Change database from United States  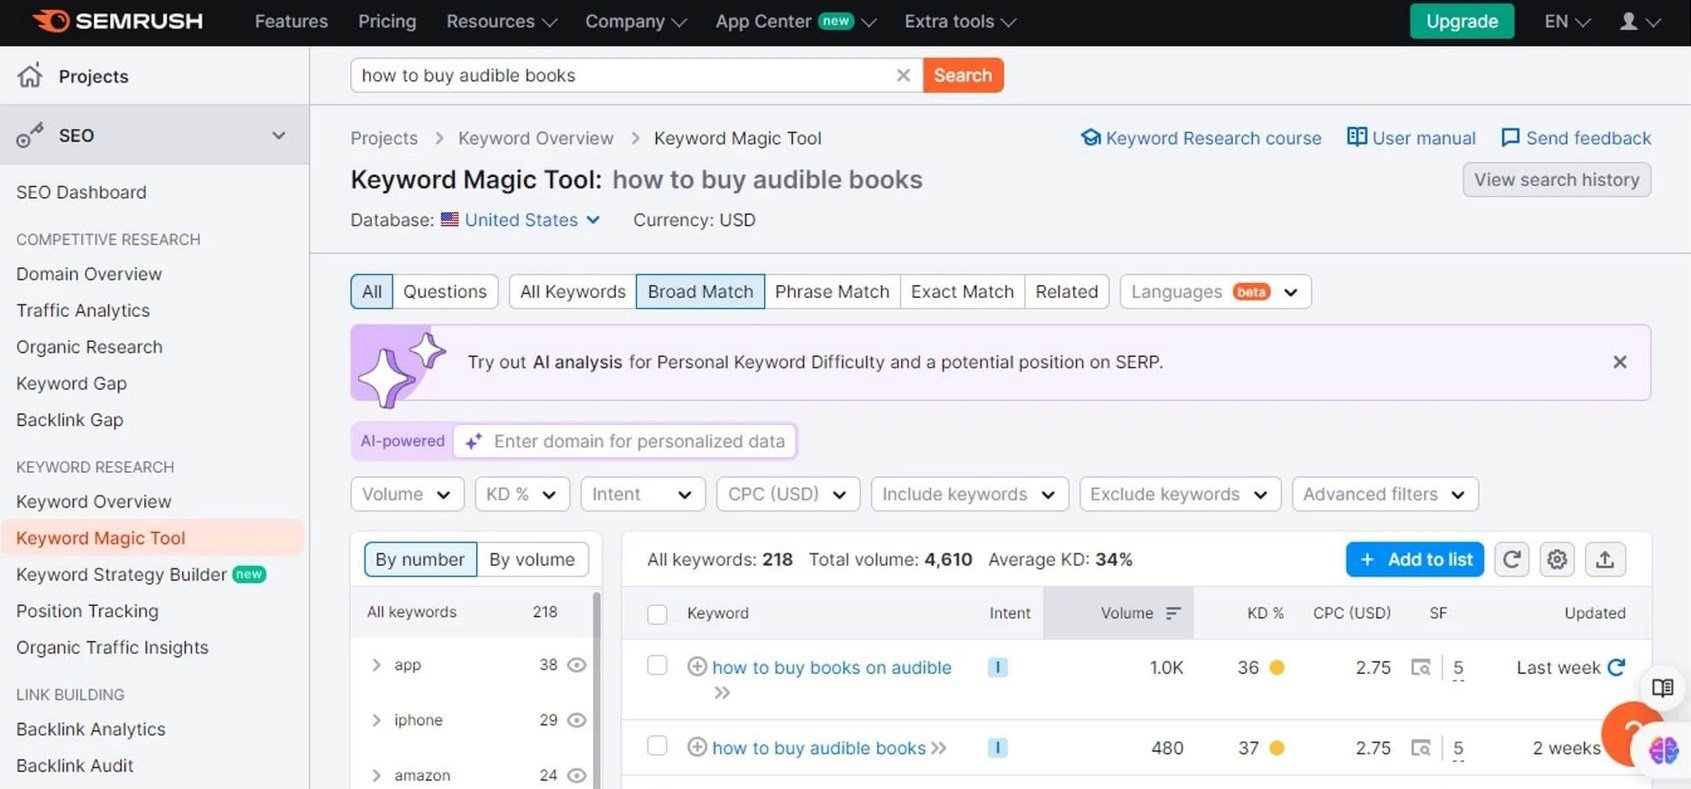pos(521,220)
